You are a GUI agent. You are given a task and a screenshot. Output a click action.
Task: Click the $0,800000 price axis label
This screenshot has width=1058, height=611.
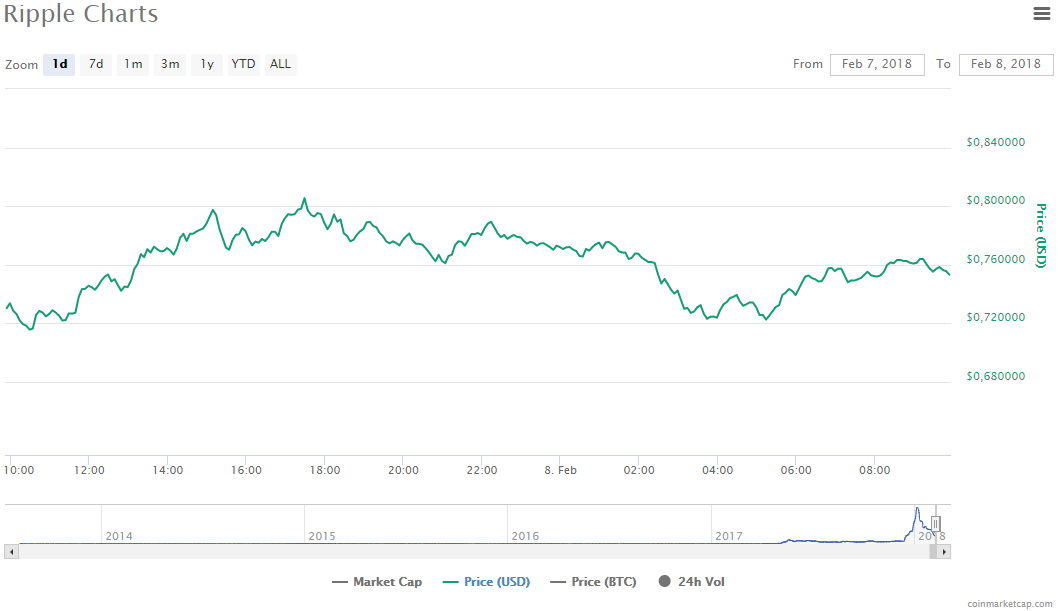[996, 200]
